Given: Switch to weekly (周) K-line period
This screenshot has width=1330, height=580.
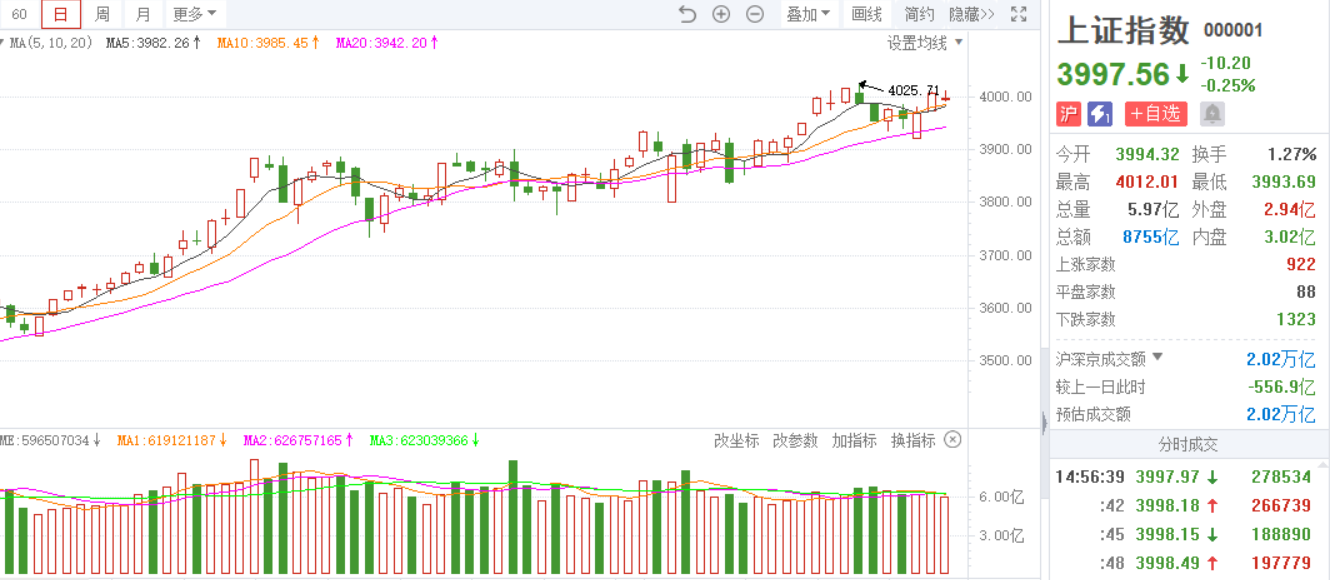Looking at the screenshot, I should tap(102, 14).
